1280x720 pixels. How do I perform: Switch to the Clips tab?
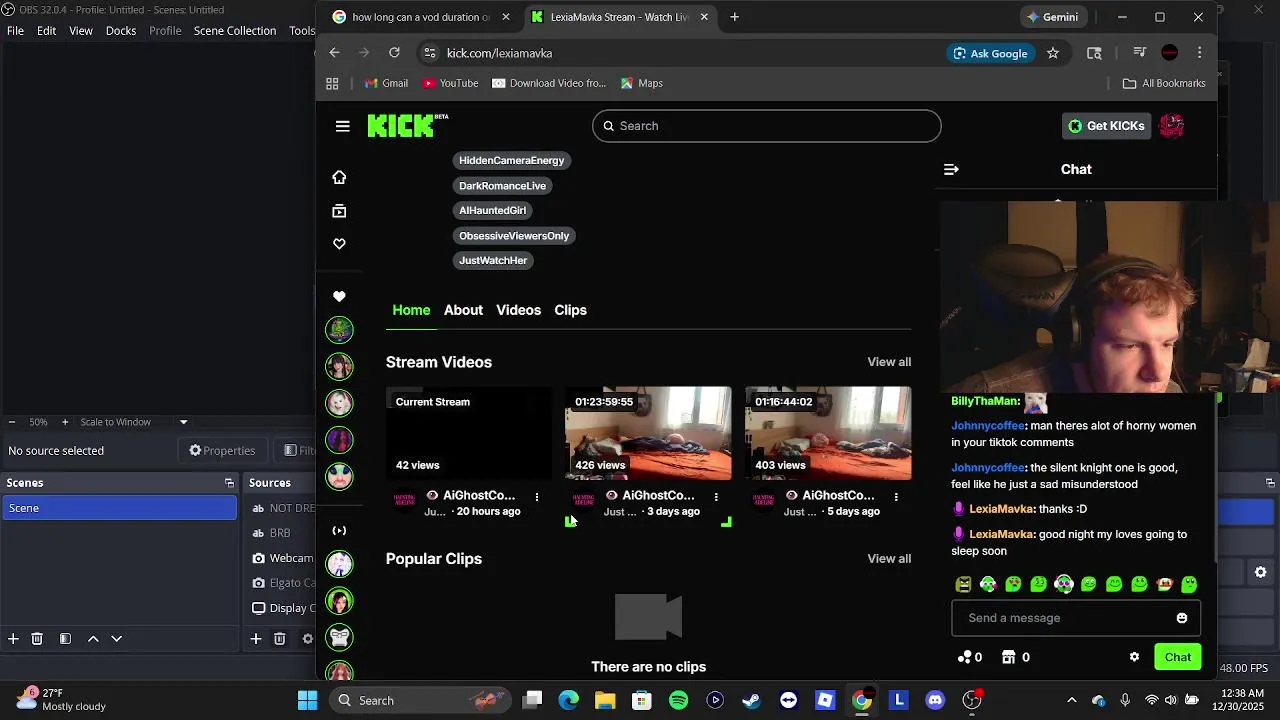click(x=571, y=310)
